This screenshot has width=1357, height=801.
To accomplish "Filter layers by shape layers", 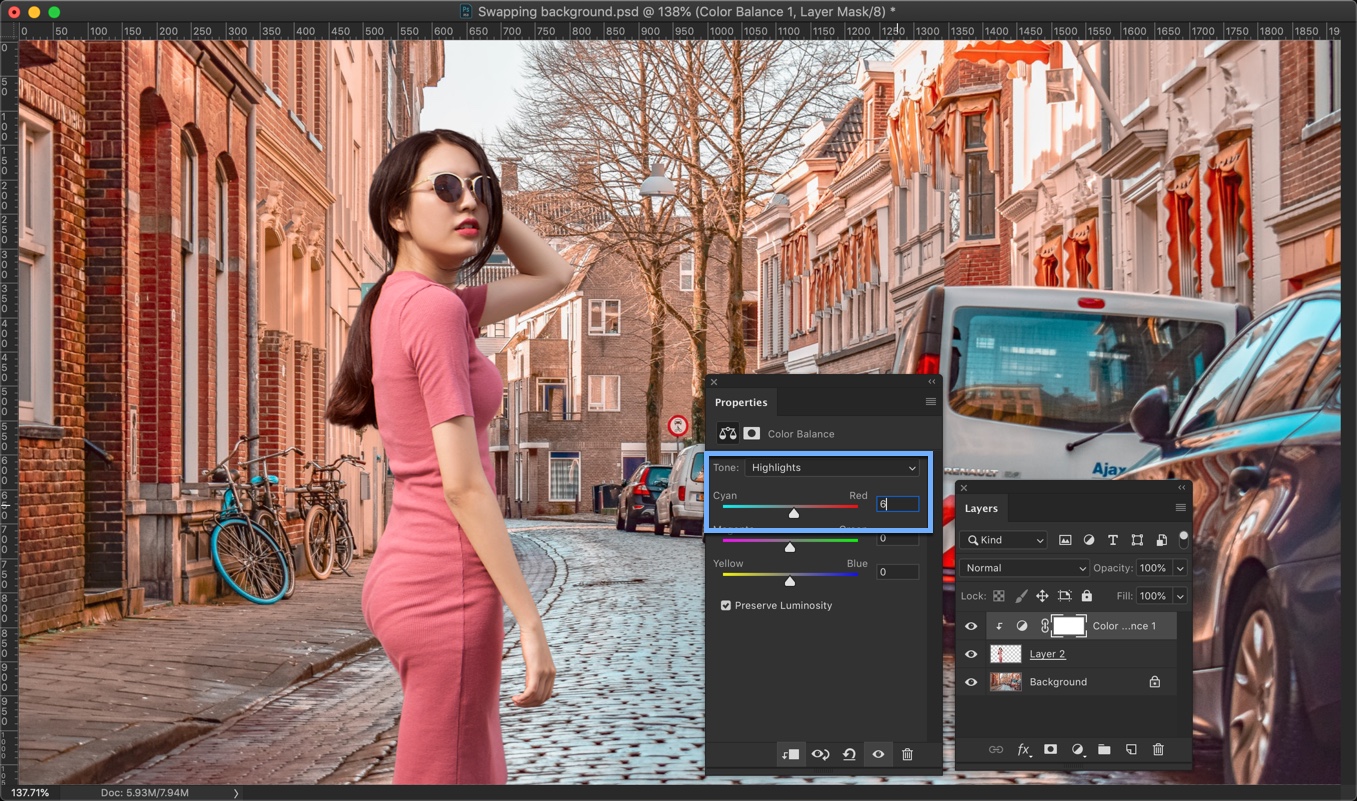I will click(x=1137, y=540).
